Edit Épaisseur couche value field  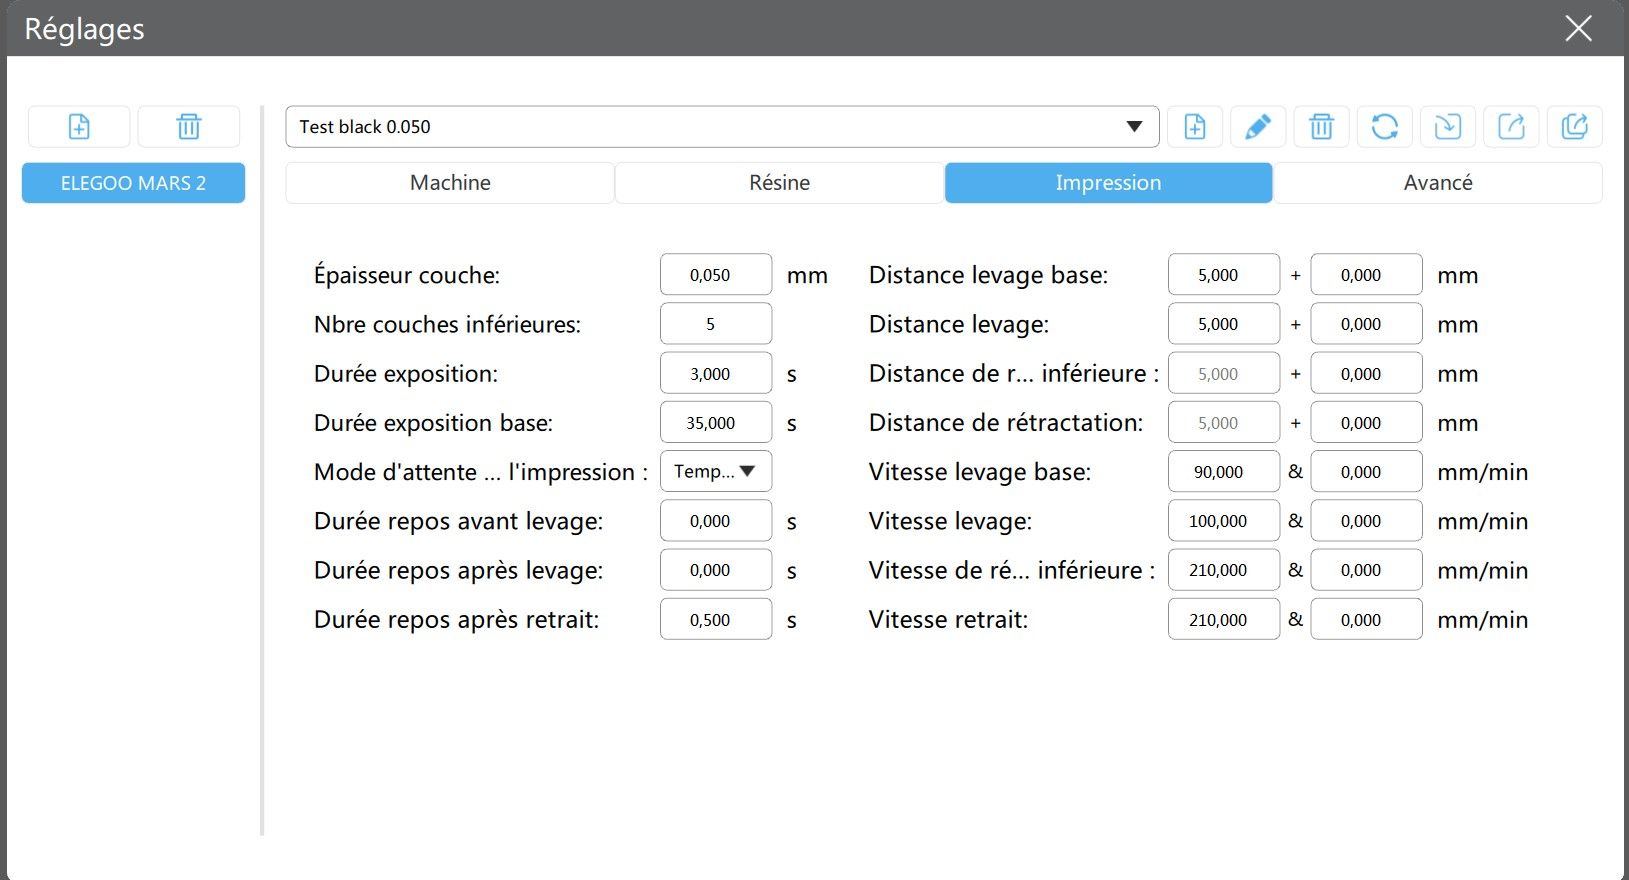click(x=716, y=275)
